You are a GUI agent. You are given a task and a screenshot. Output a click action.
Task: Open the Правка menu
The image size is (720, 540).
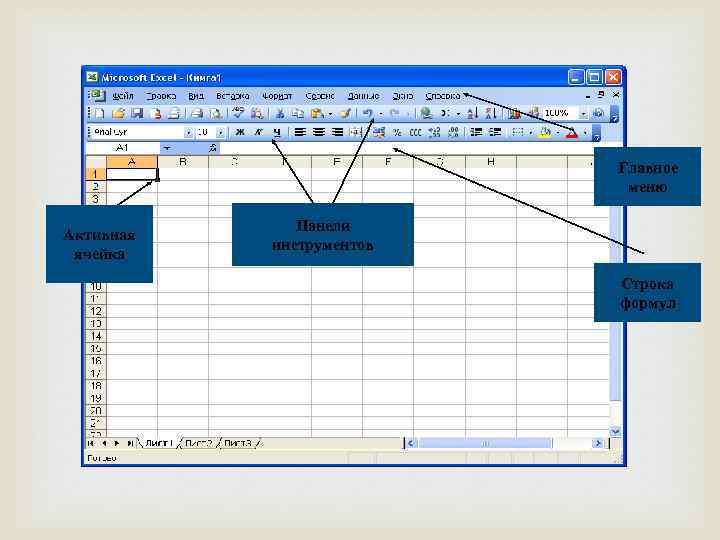[x=161, y=96]
